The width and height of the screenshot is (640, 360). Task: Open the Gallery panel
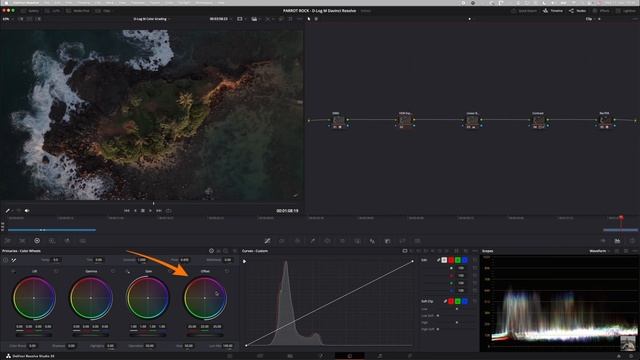(x=30, y=11)
